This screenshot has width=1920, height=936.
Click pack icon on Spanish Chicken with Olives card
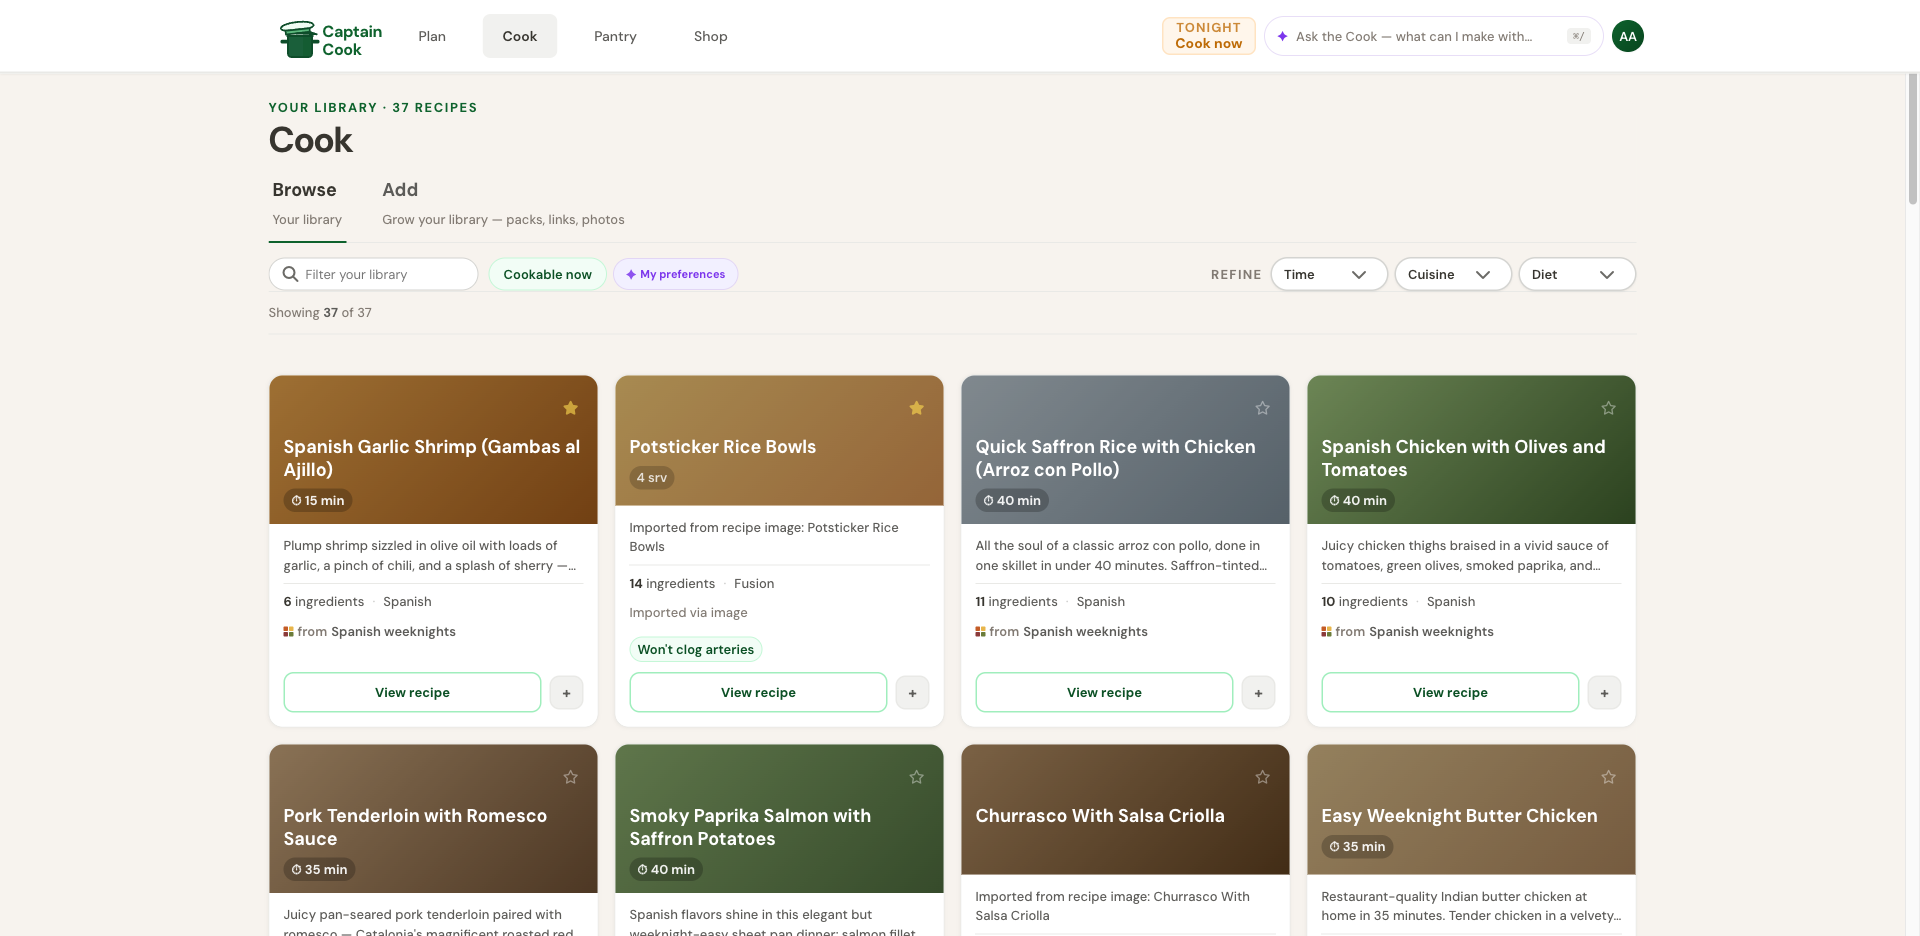(1326, 632)
